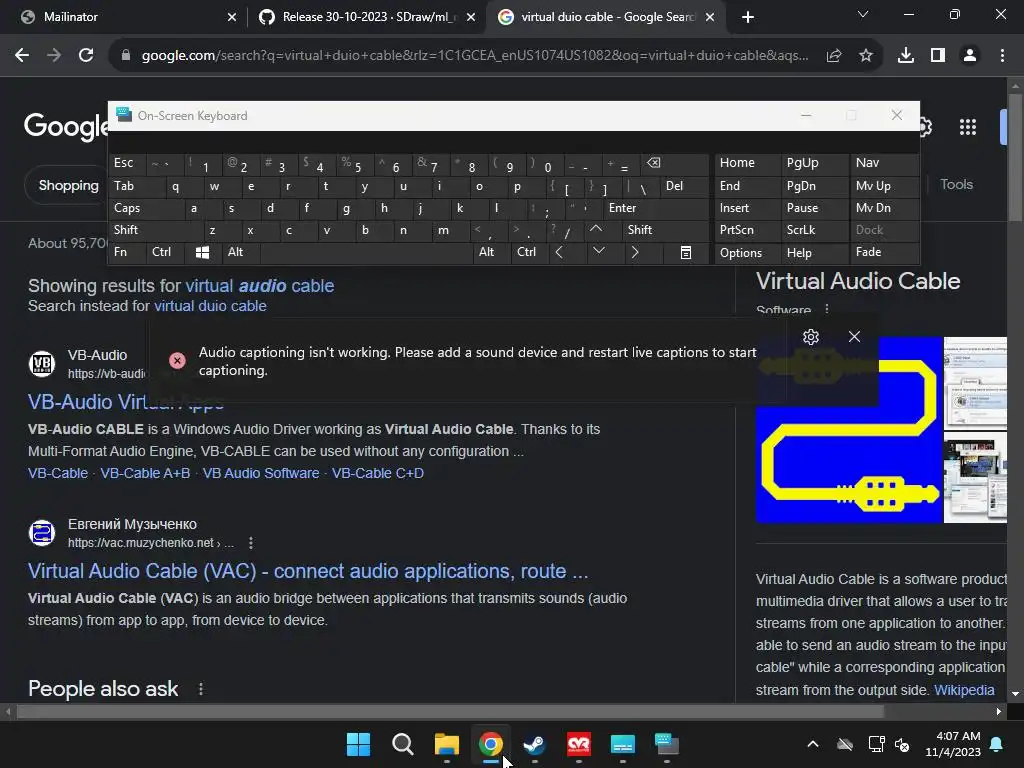Open Chrome downloads icon
The width and height of the screenshot is (1024, 768).
(906, 56)
